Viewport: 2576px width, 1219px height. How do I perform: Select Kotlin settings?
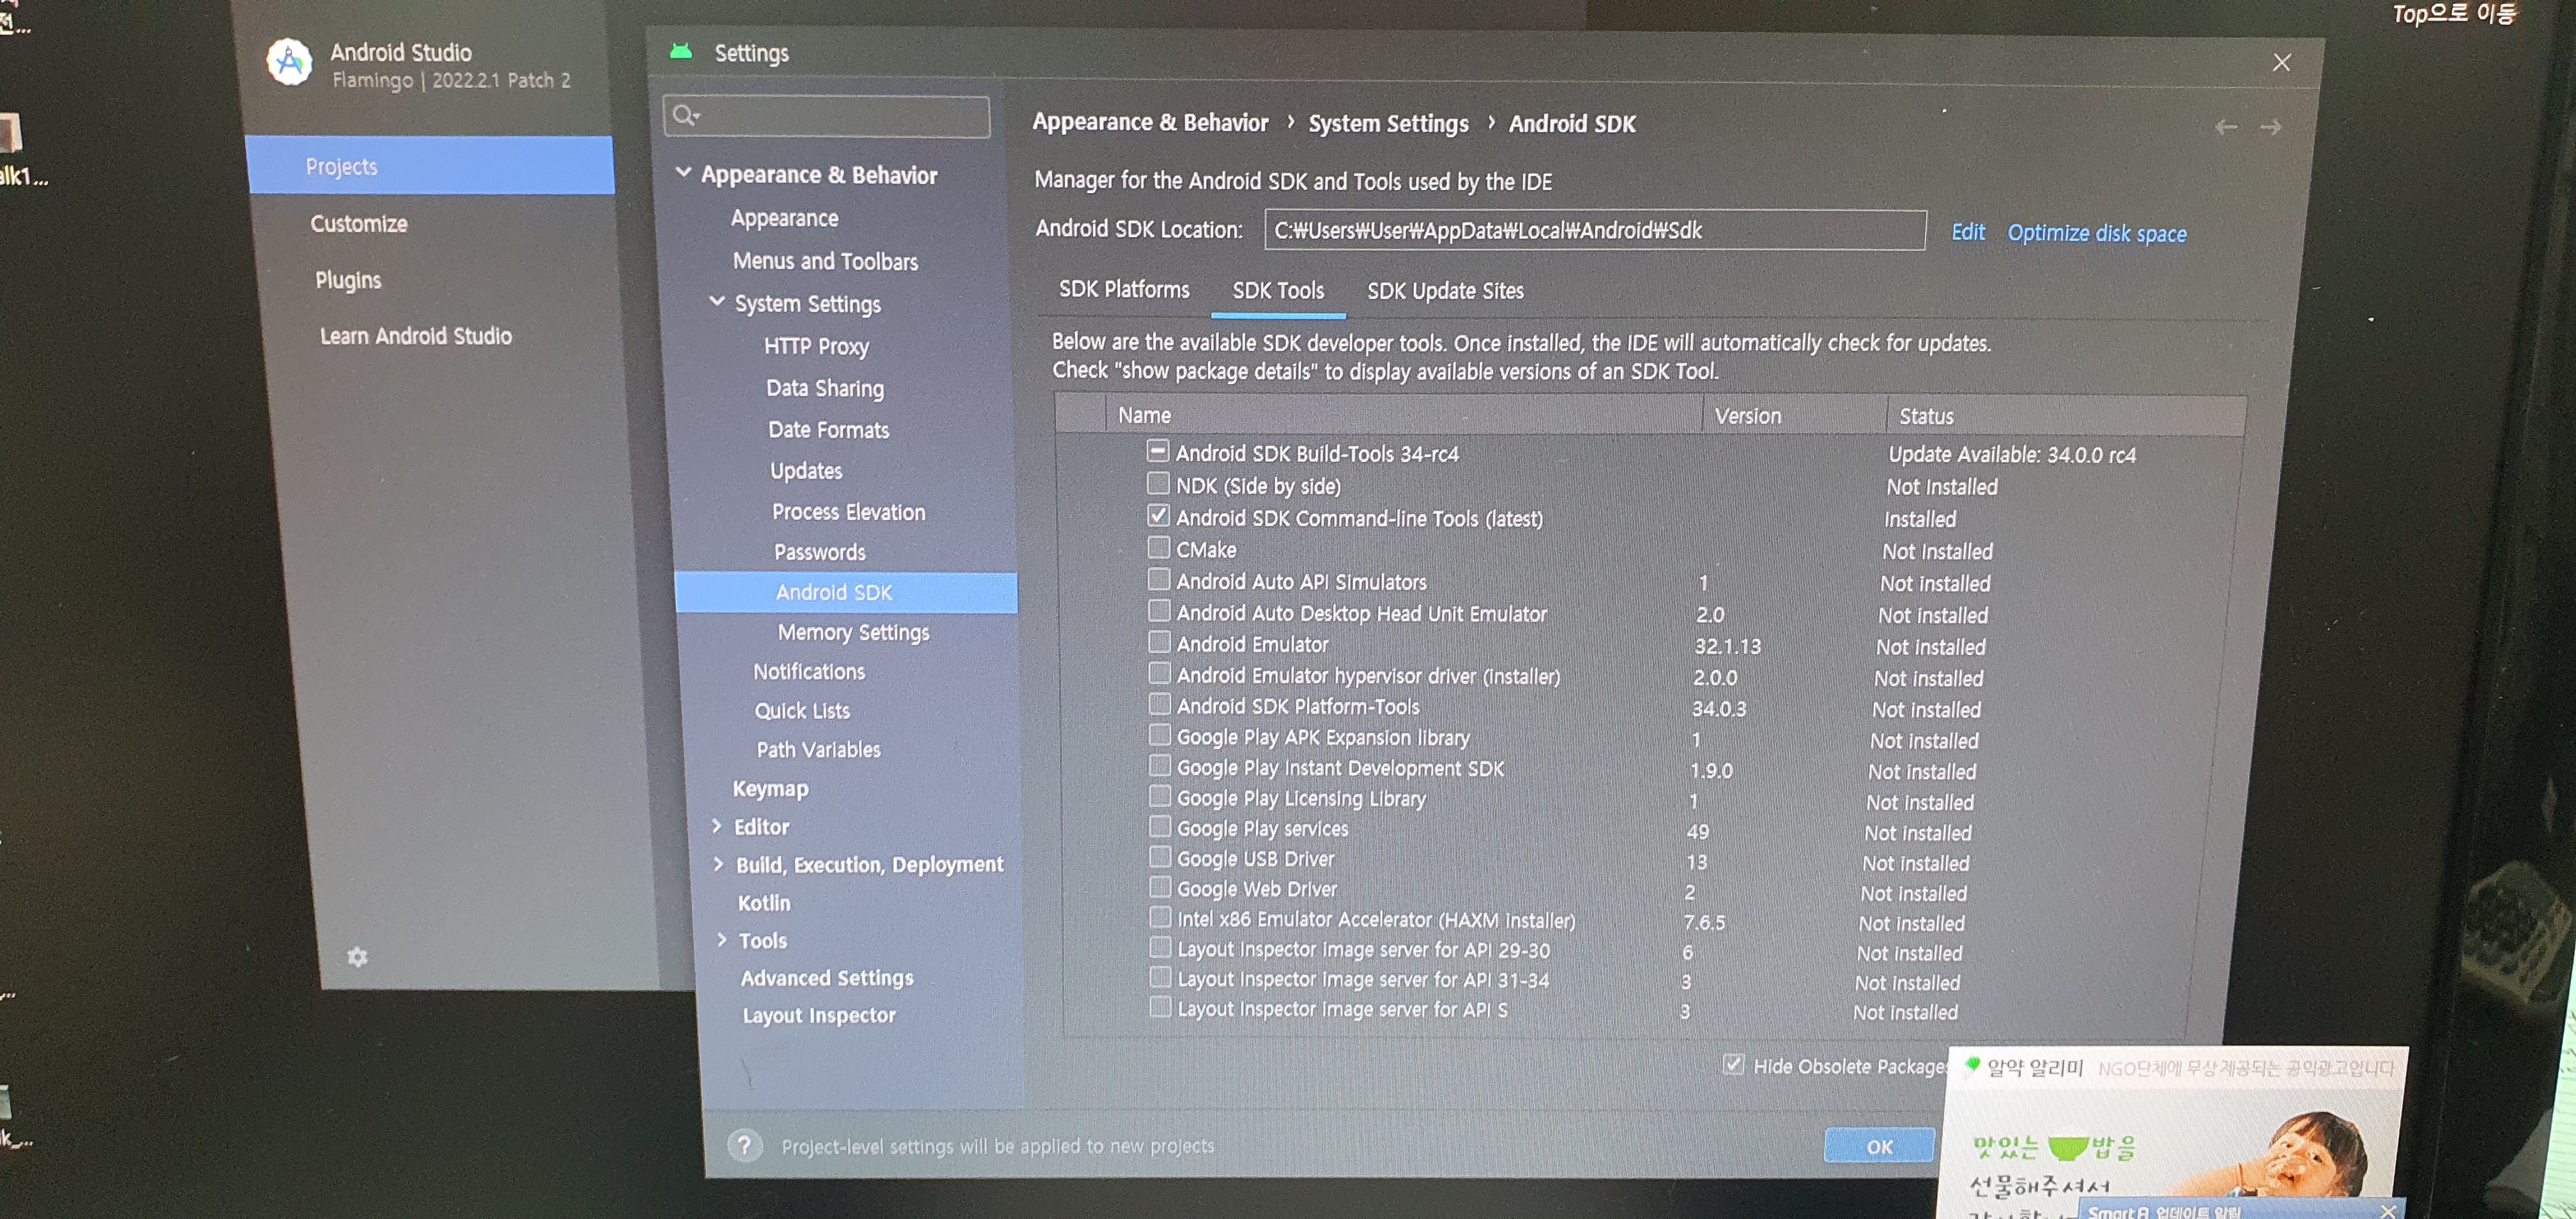(763, 903)
